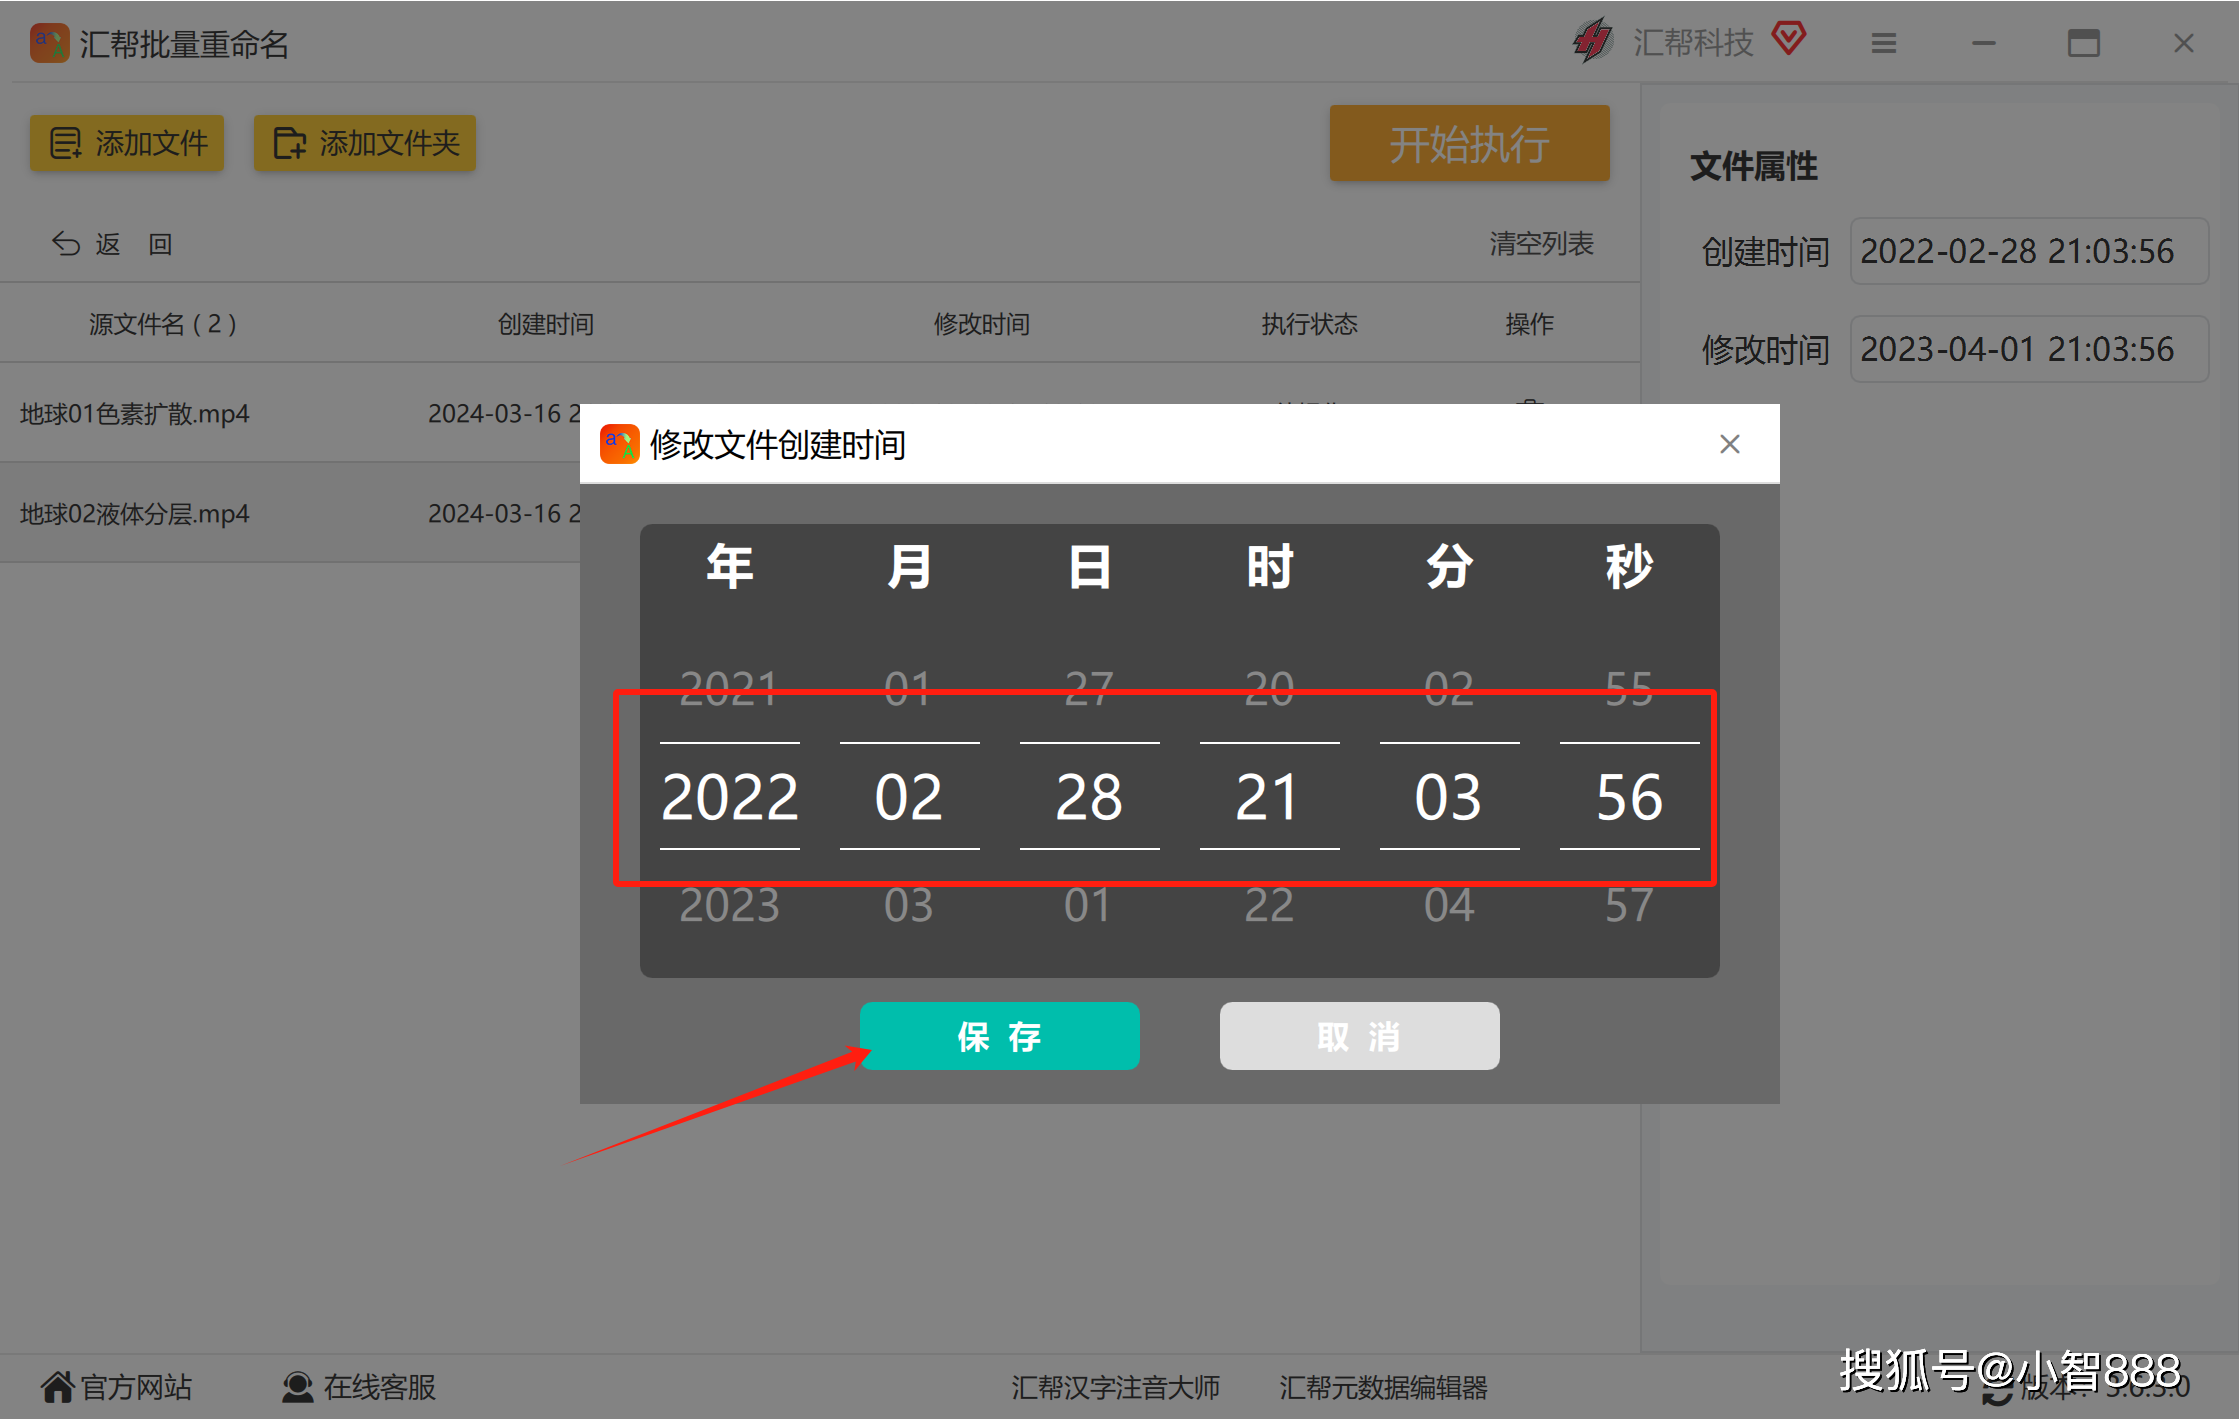
Task: Click the 修改时间 field in 文件属性
Action: (x=2028, y=349)
